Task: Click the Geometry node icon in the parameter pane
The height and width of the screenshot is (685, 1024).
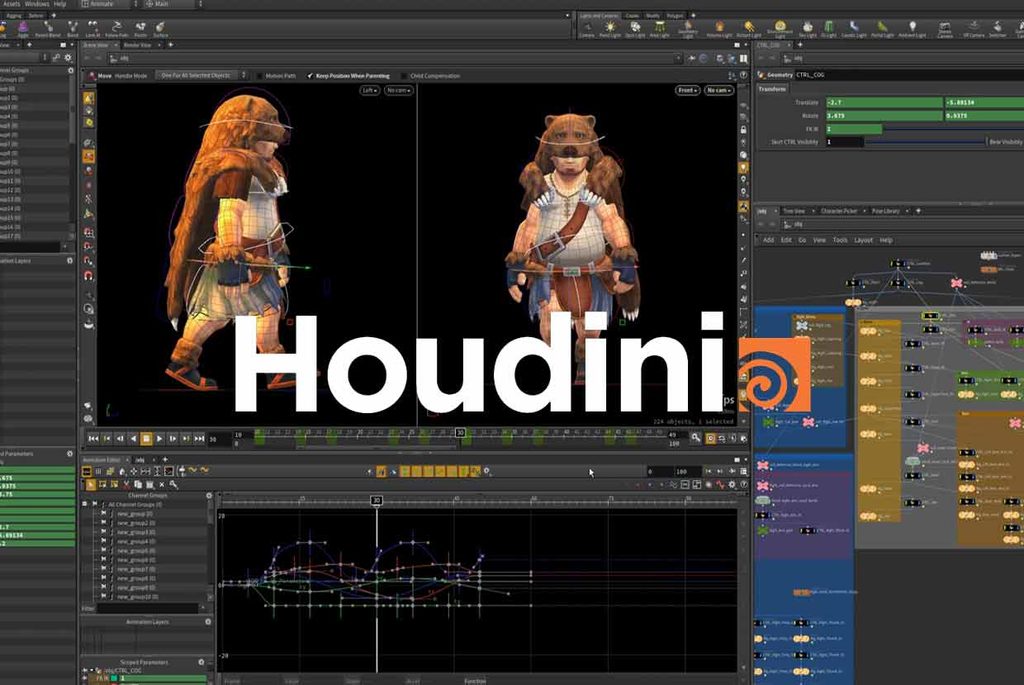Action: [x=761, y=75]
